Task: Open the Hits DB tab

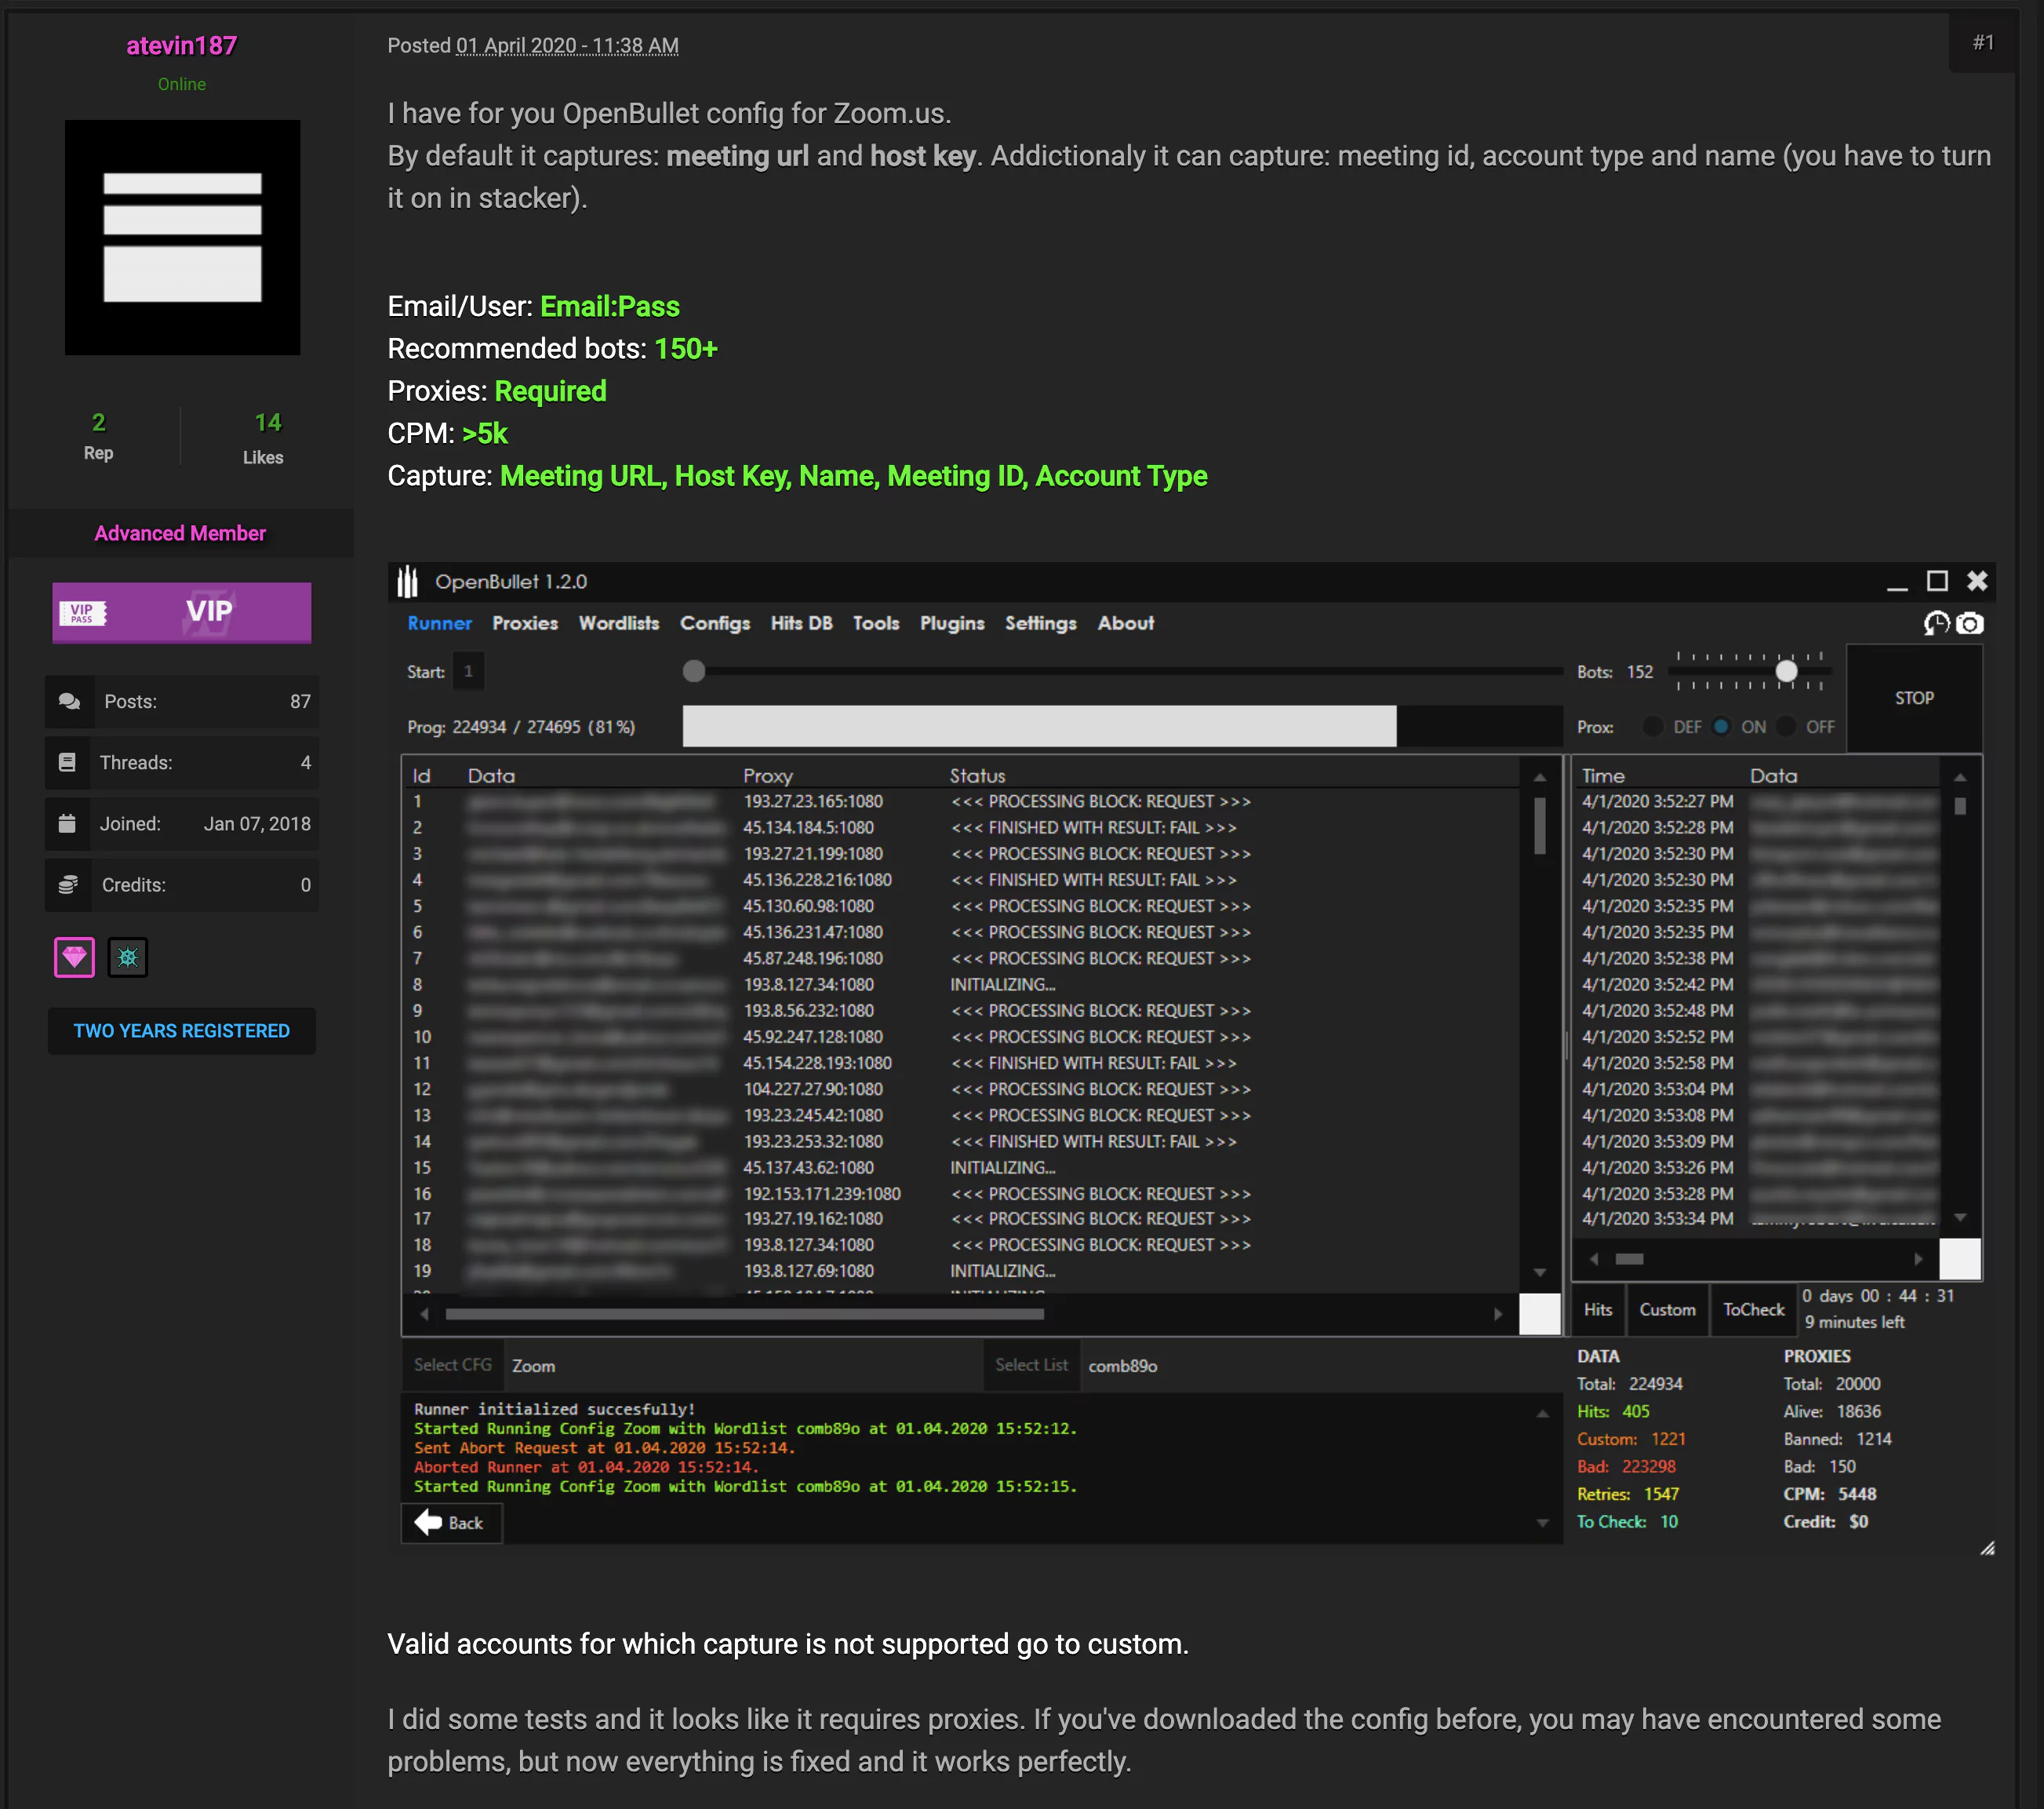Action: [x=801, y=623]
